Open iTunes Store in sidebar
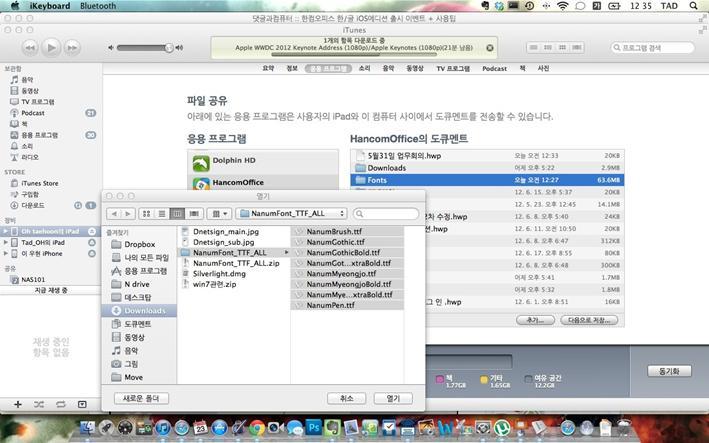709x443 pixels. [40, 183]
